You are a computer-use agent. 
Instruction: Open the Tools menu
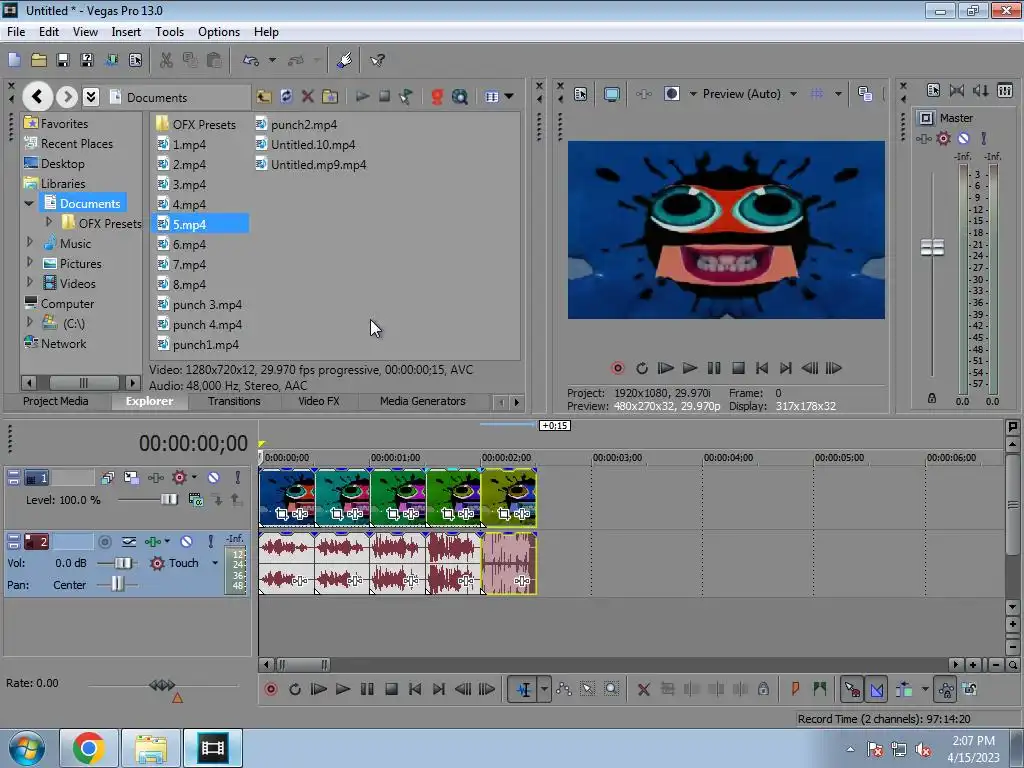(169, 32)
